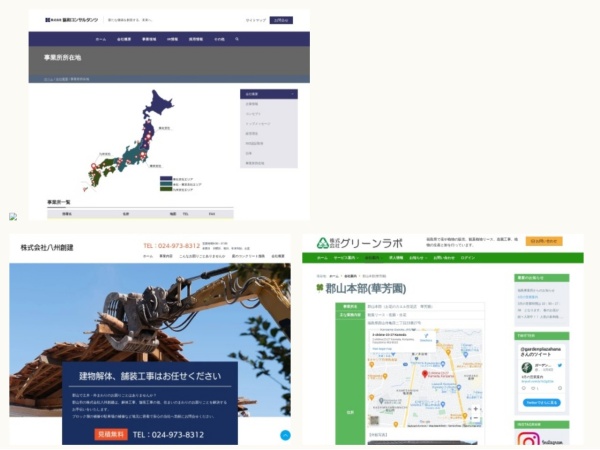Click the search magnifier in the navy navigation bar
Screen dimensions: 600x450
pyautogui.click(x=237, y=39)
